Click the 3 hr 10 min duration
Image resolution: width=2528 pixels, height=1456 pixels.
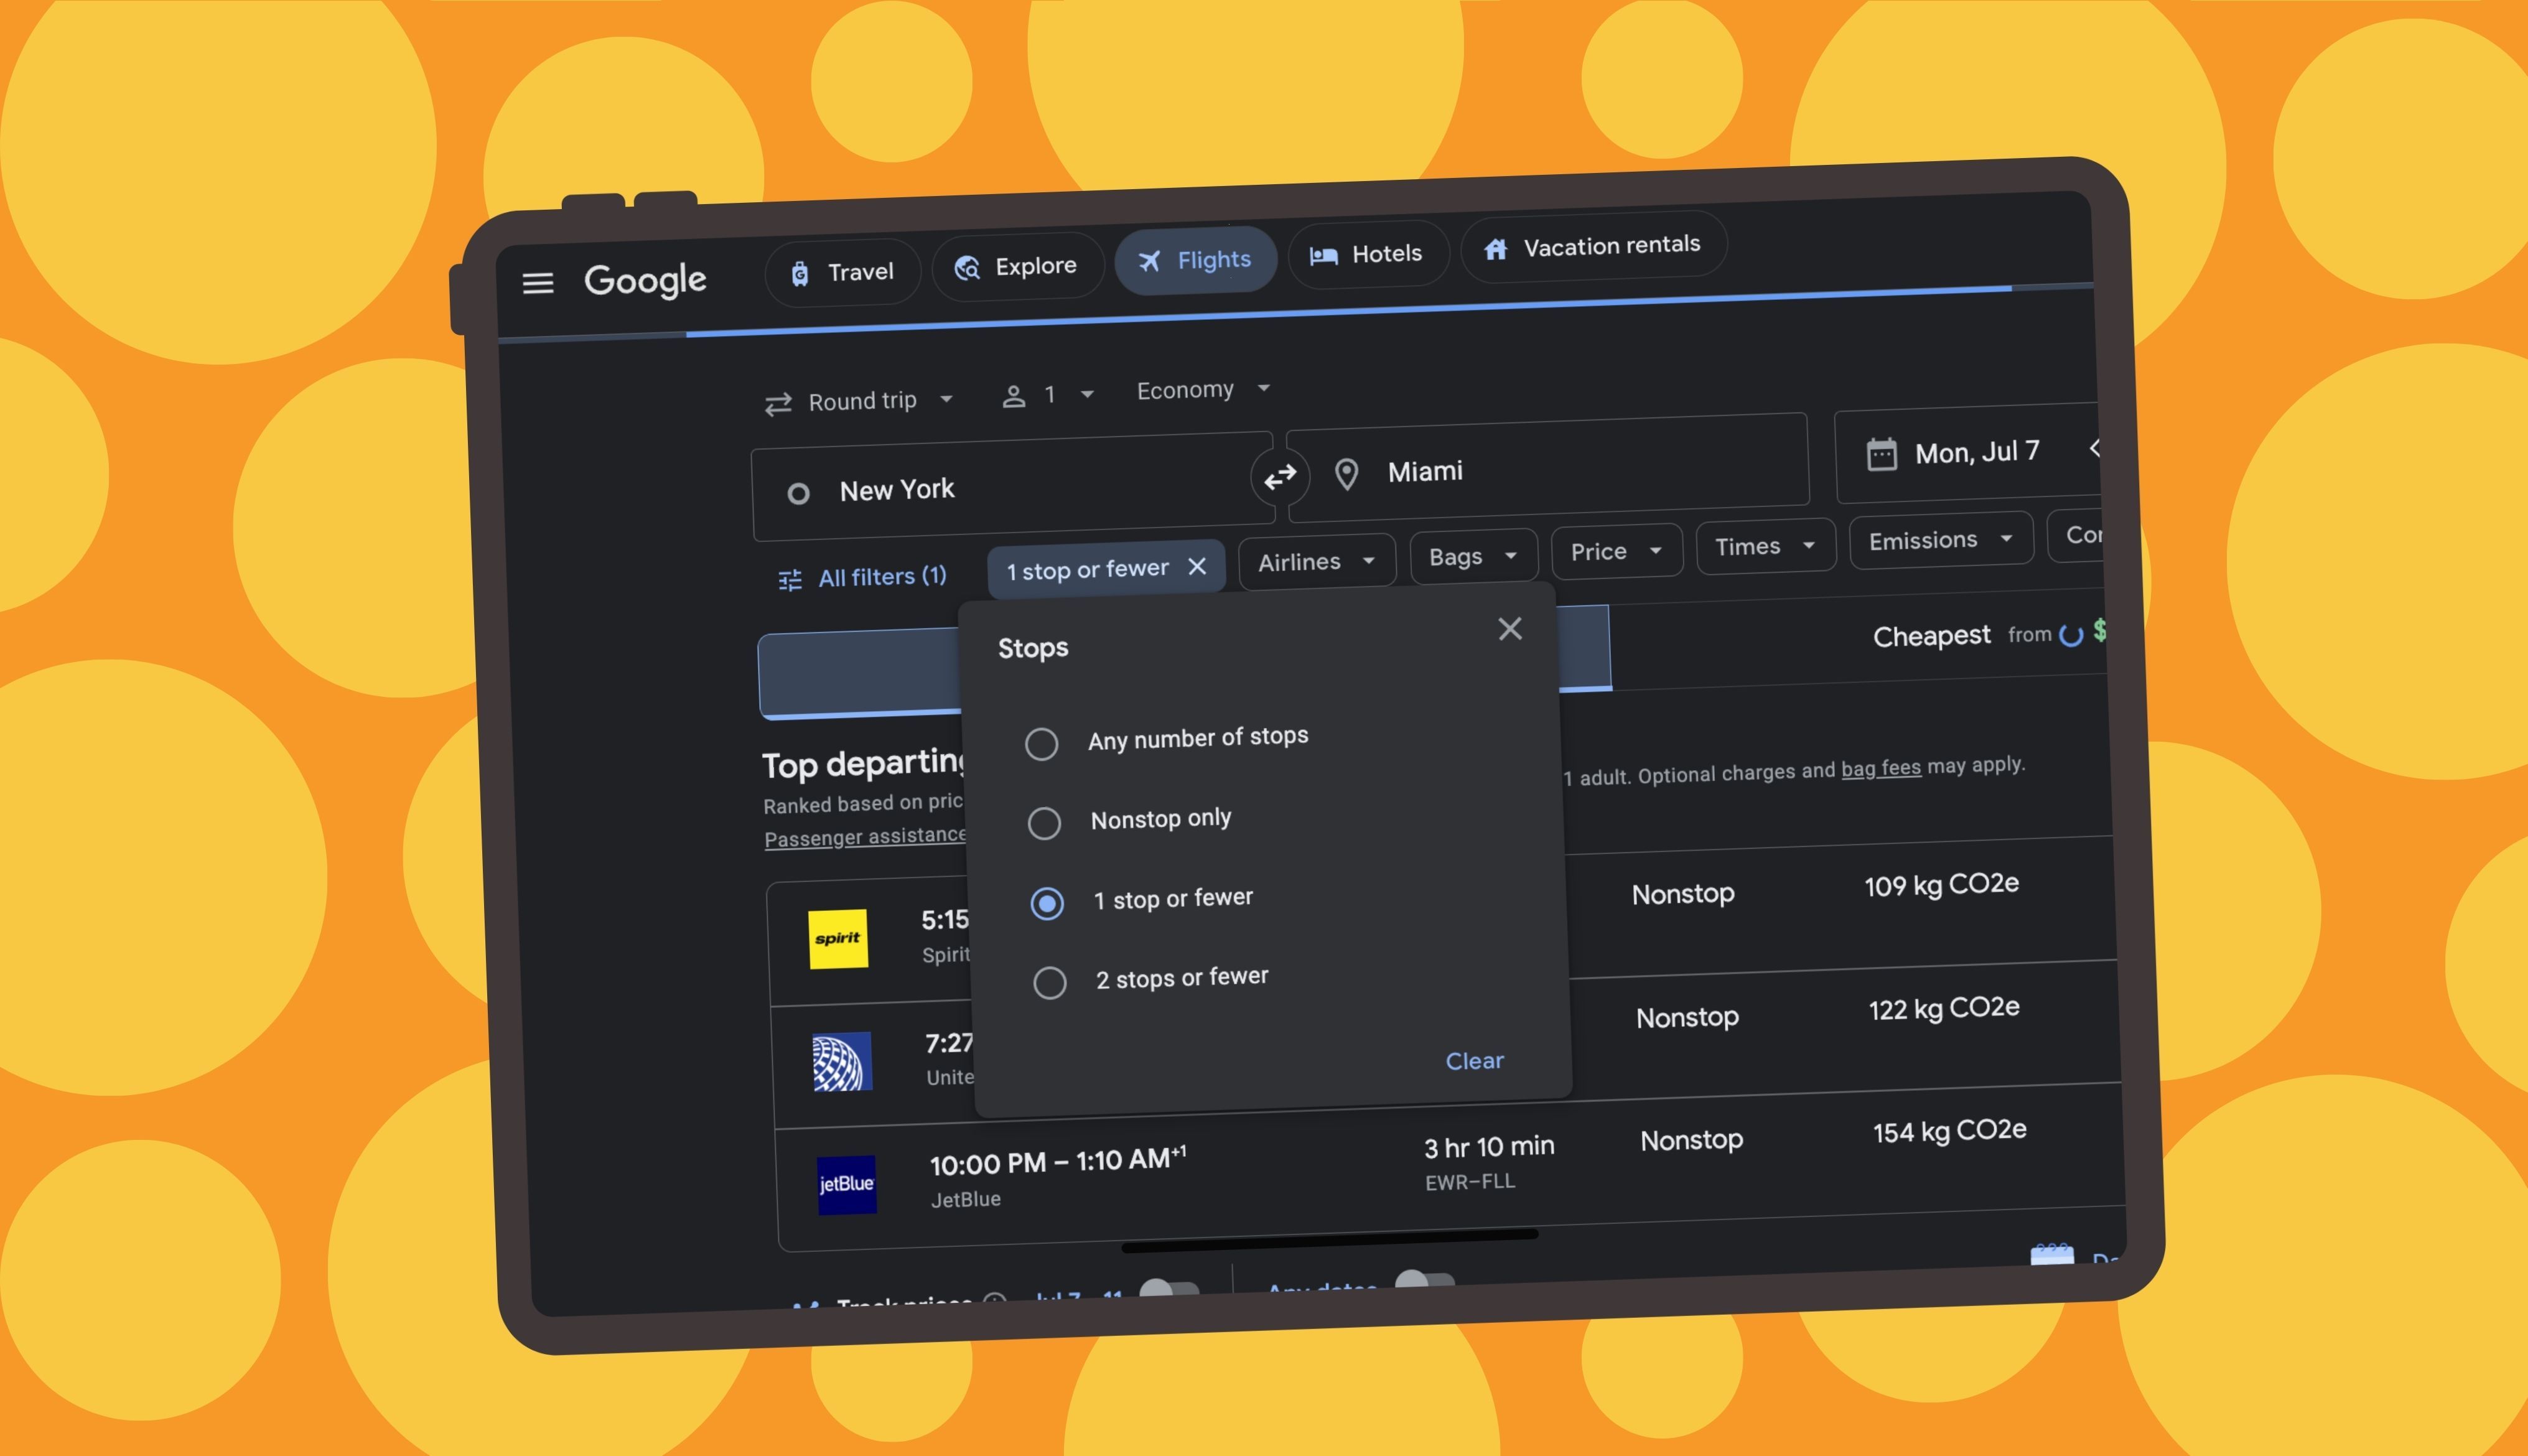(1489, 1147)
